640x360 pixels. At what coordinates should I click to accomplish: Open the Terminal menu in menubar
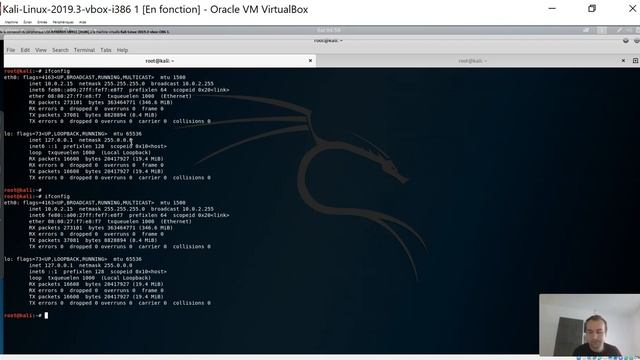(84, 50)
